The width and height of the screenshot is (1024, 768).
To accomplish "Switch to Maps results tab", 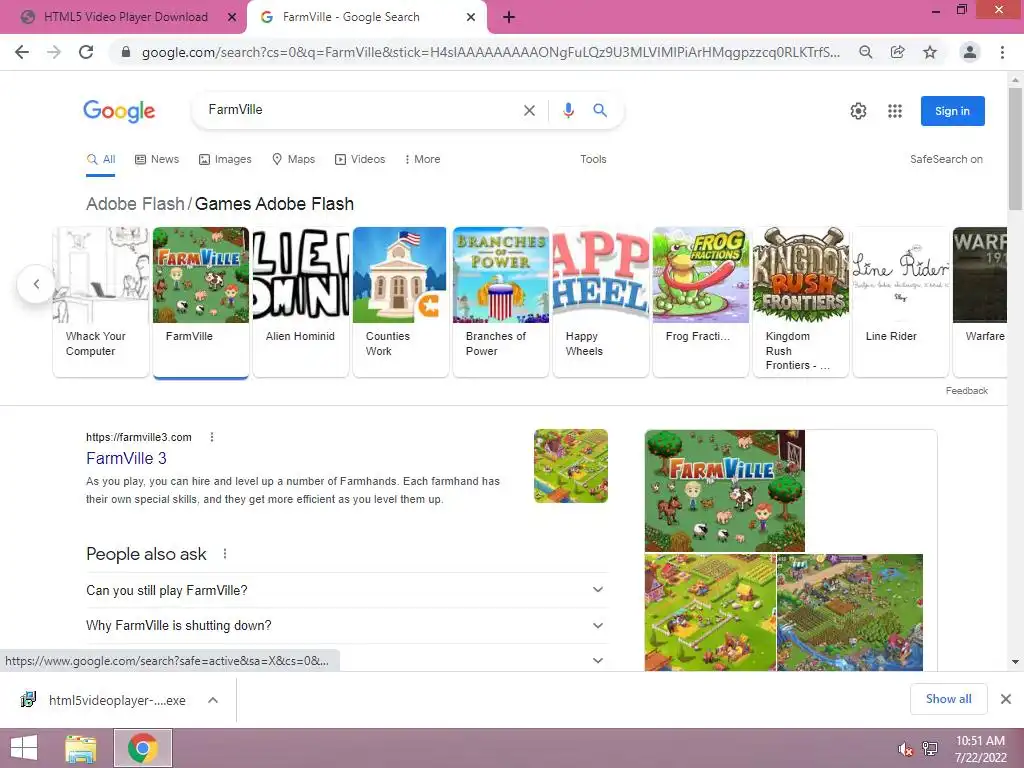I will [x=293, y=159].
